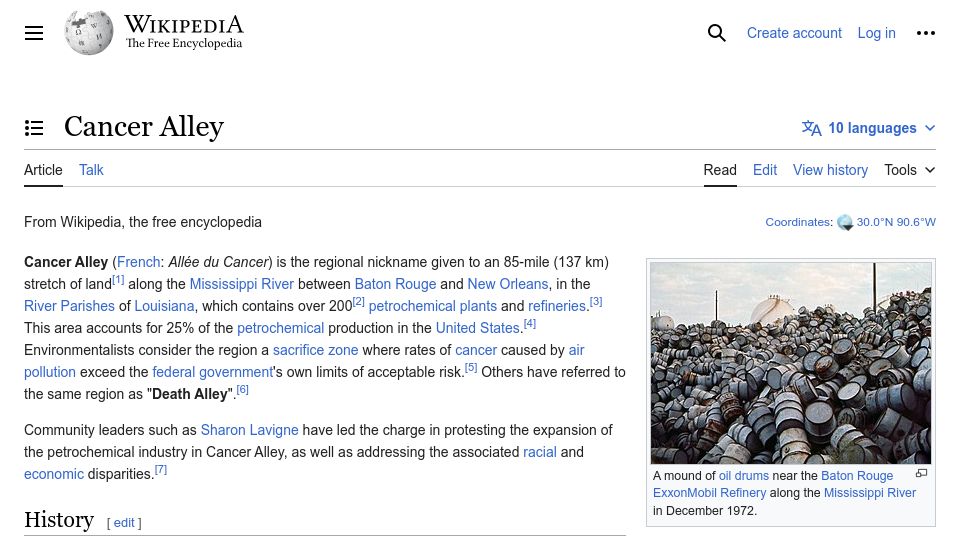Click the language translation icon
The width and height of the screenshot is (960, 540).
(811, 128)
